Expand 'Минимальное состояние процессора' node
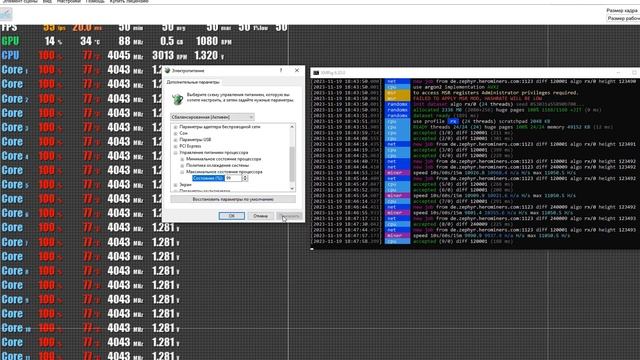Viewport: 640px width, 360px height. pos(182,159)
